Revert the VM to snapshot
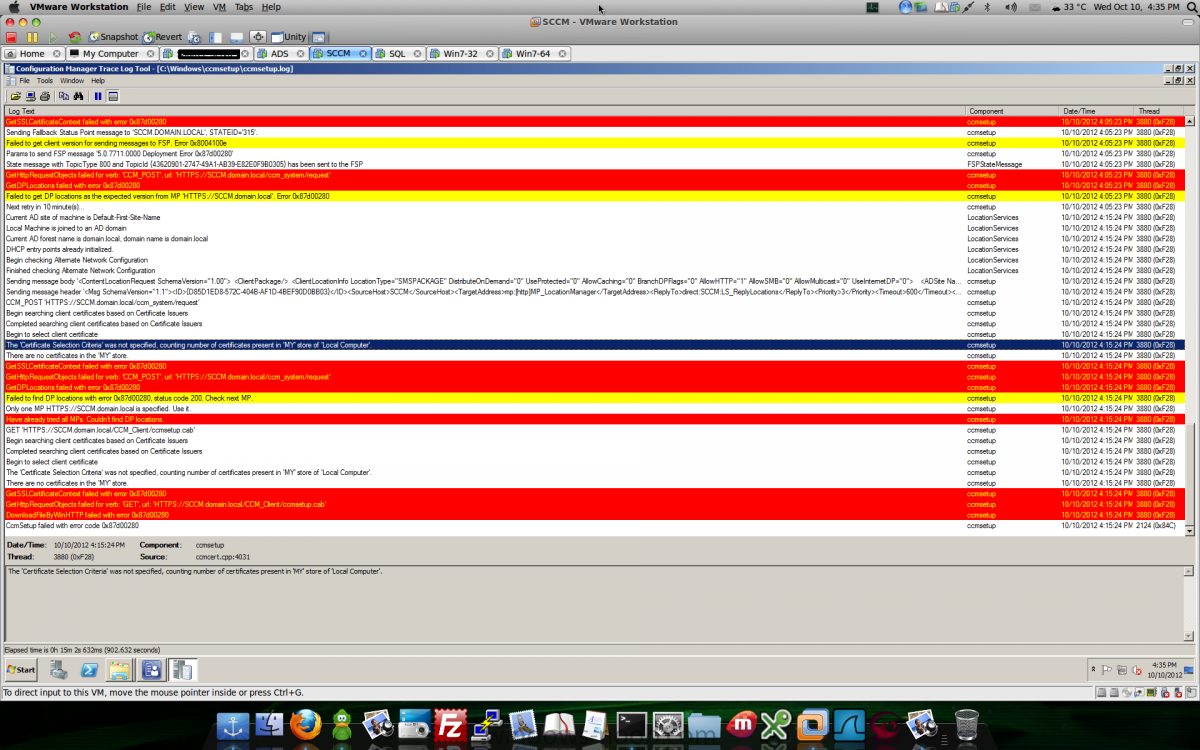 click(x=162, y=37)
